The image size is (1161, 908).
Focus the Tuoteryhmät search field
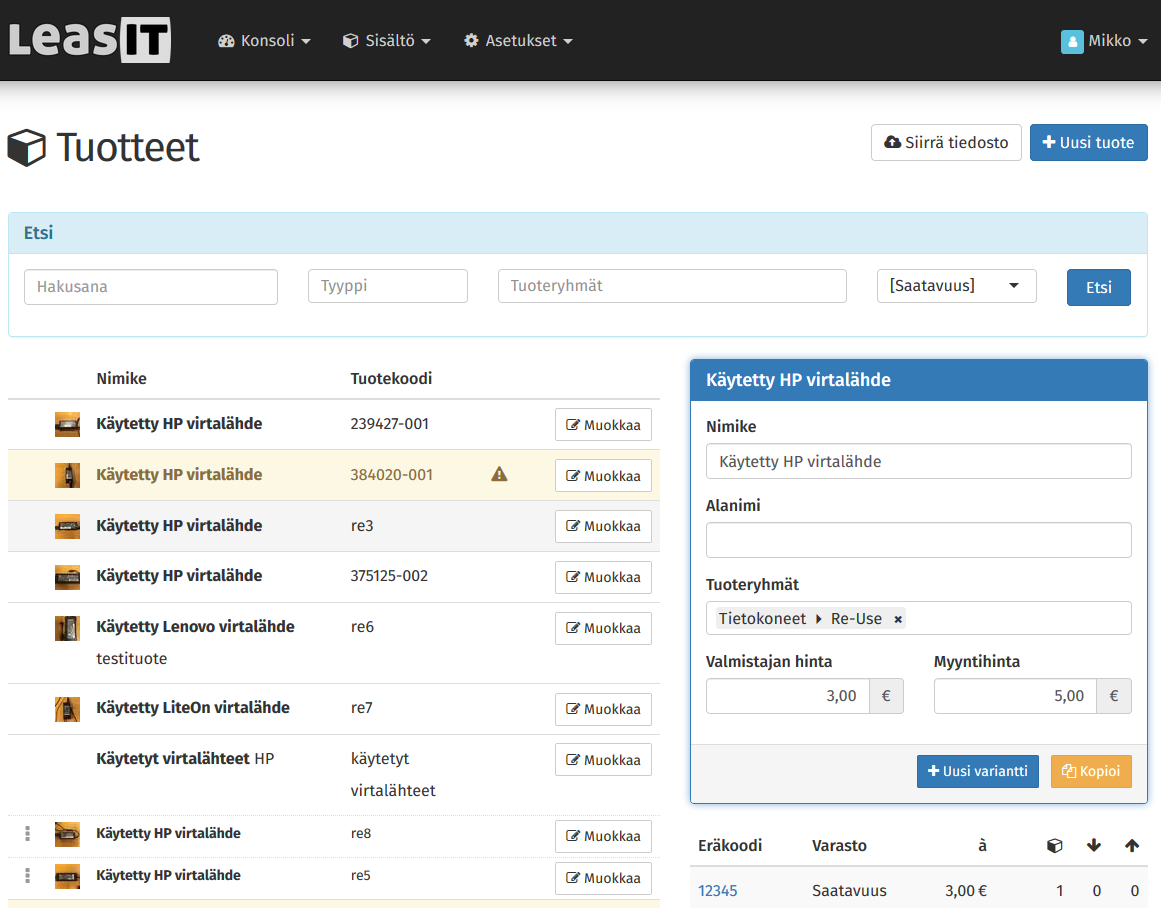click(672, 286)
